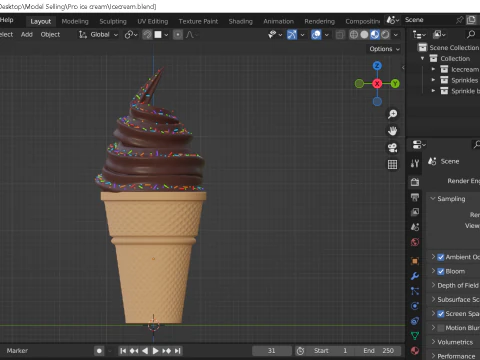Click the outliner search icon
The width and height of the screenshot is (480, 360).
click(x=471, y=34)
